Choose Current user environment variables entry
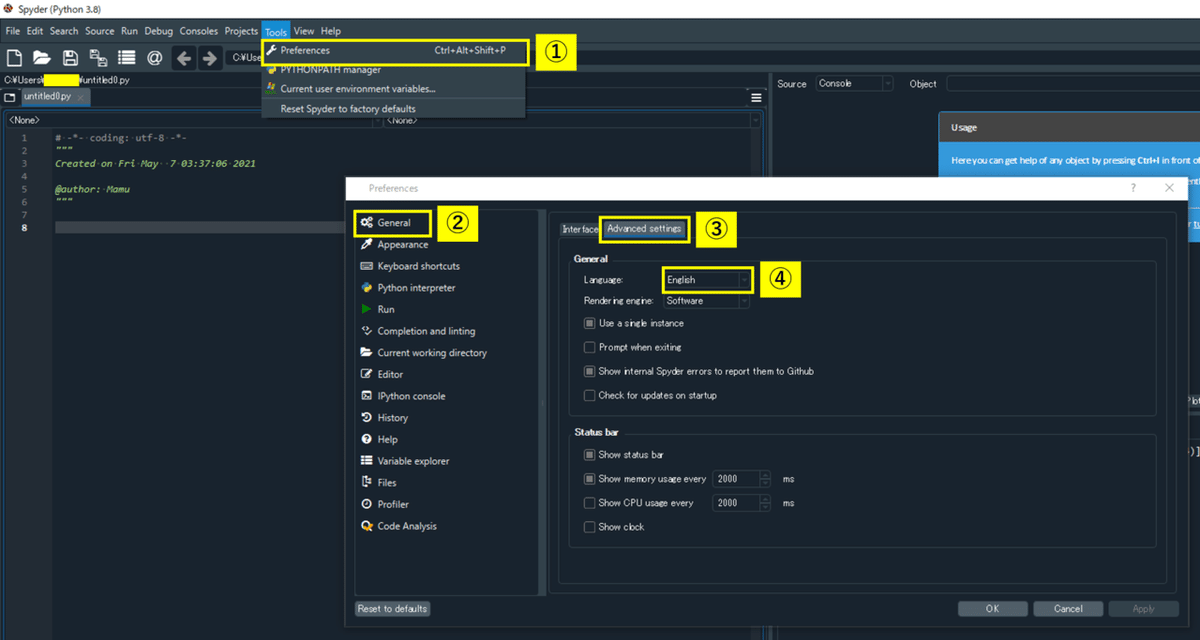1200x640 pixels. [x=393, y=89]
